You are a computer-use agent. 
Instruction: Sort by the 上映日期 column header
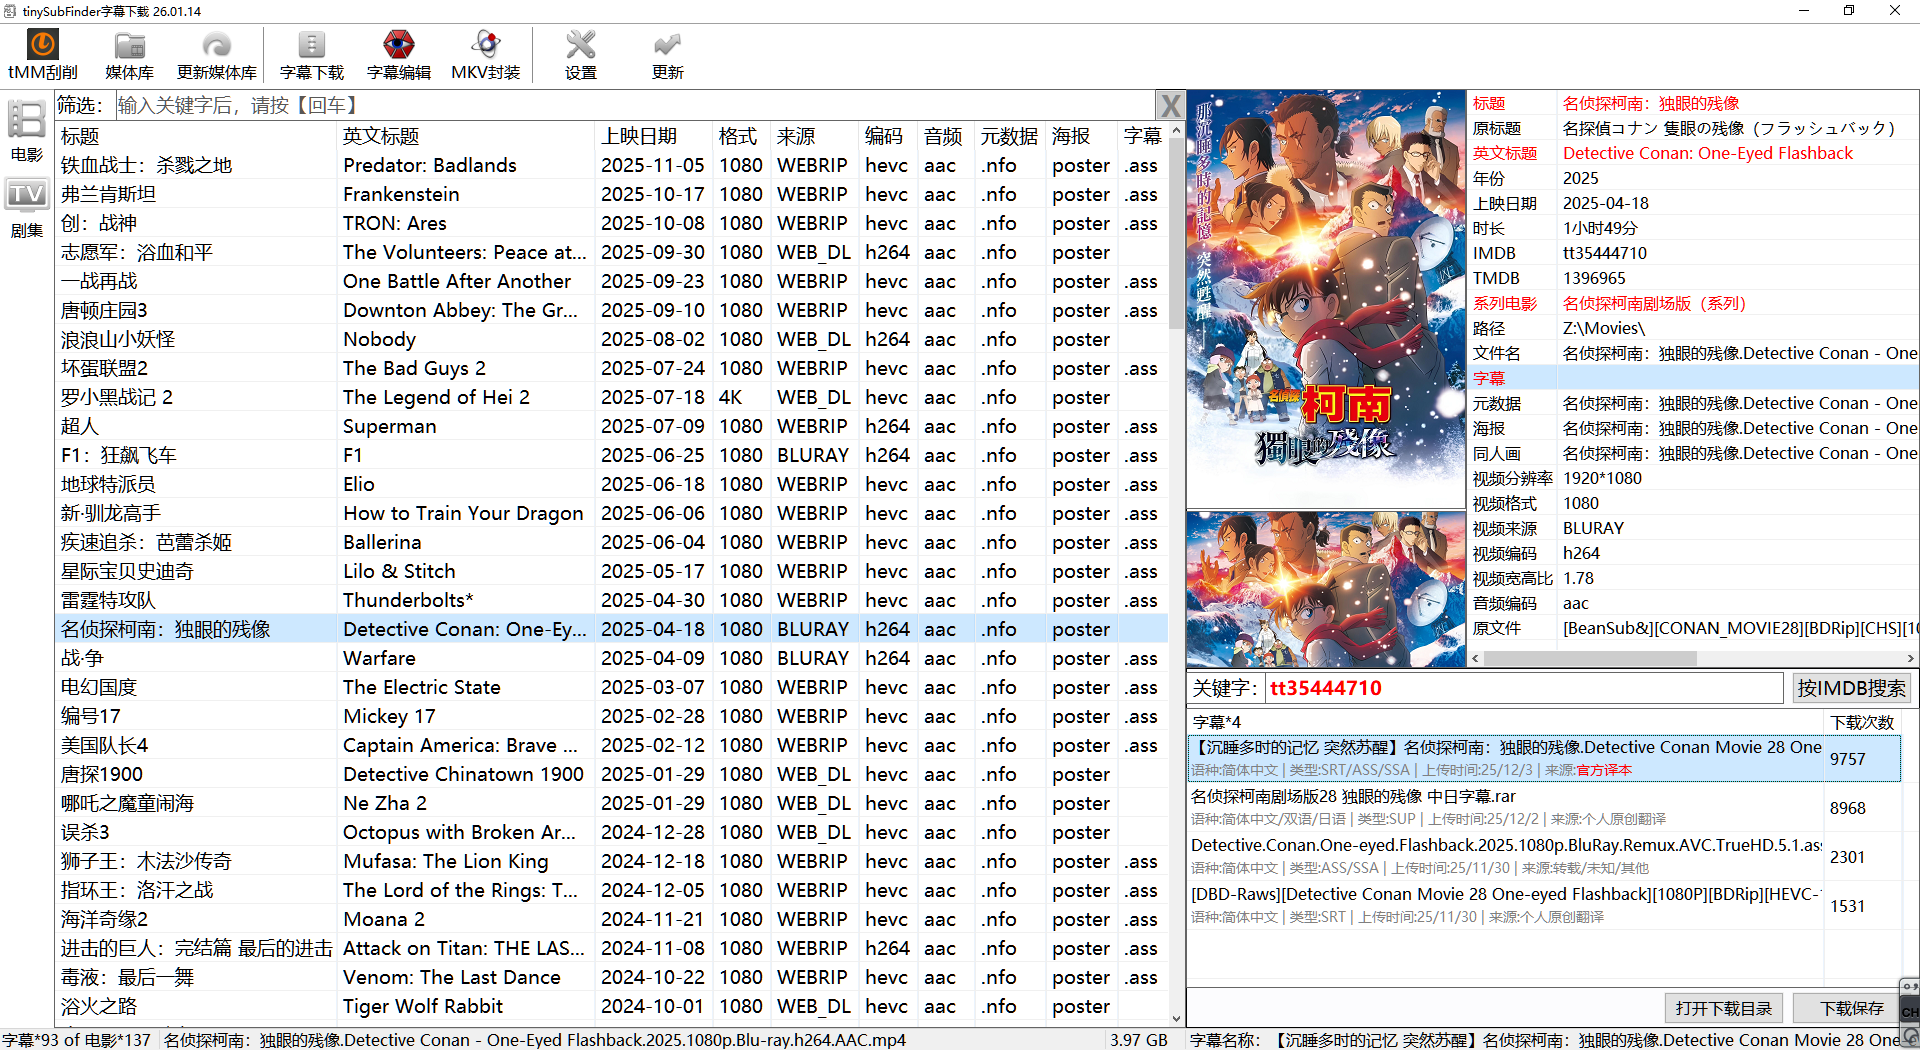[654, 136]
